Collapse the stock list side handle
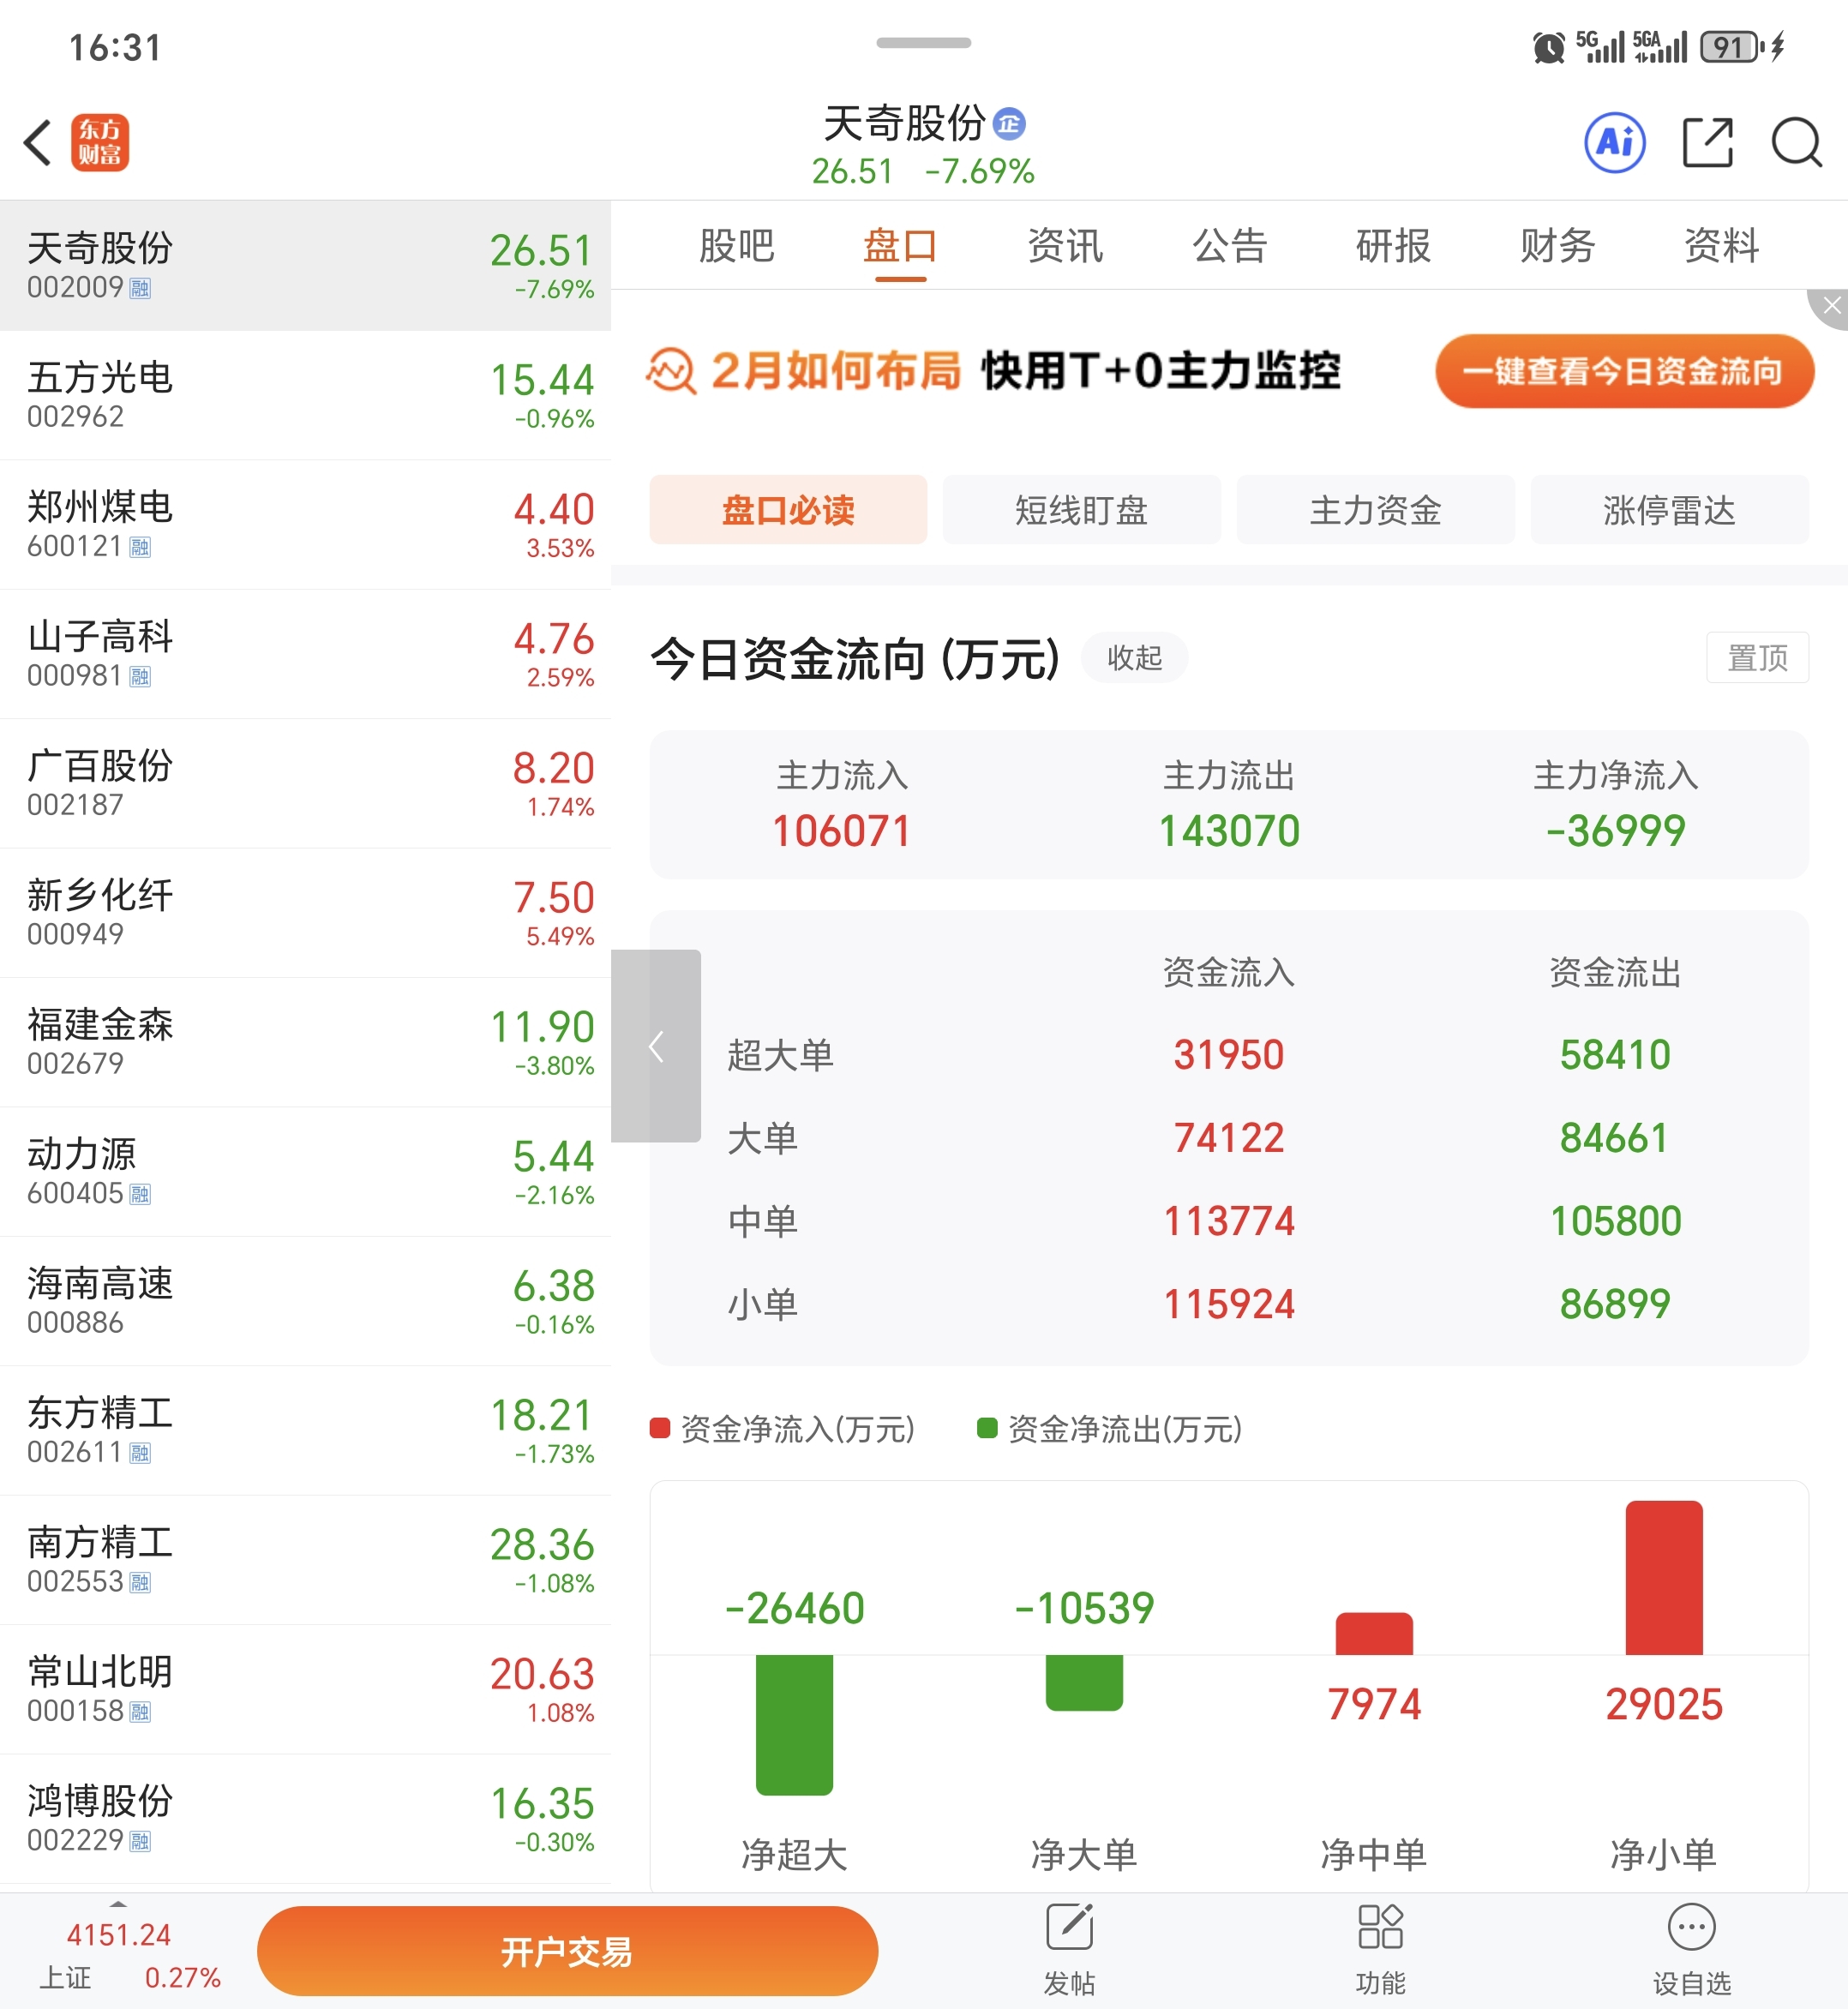 tap(656, 1046)
